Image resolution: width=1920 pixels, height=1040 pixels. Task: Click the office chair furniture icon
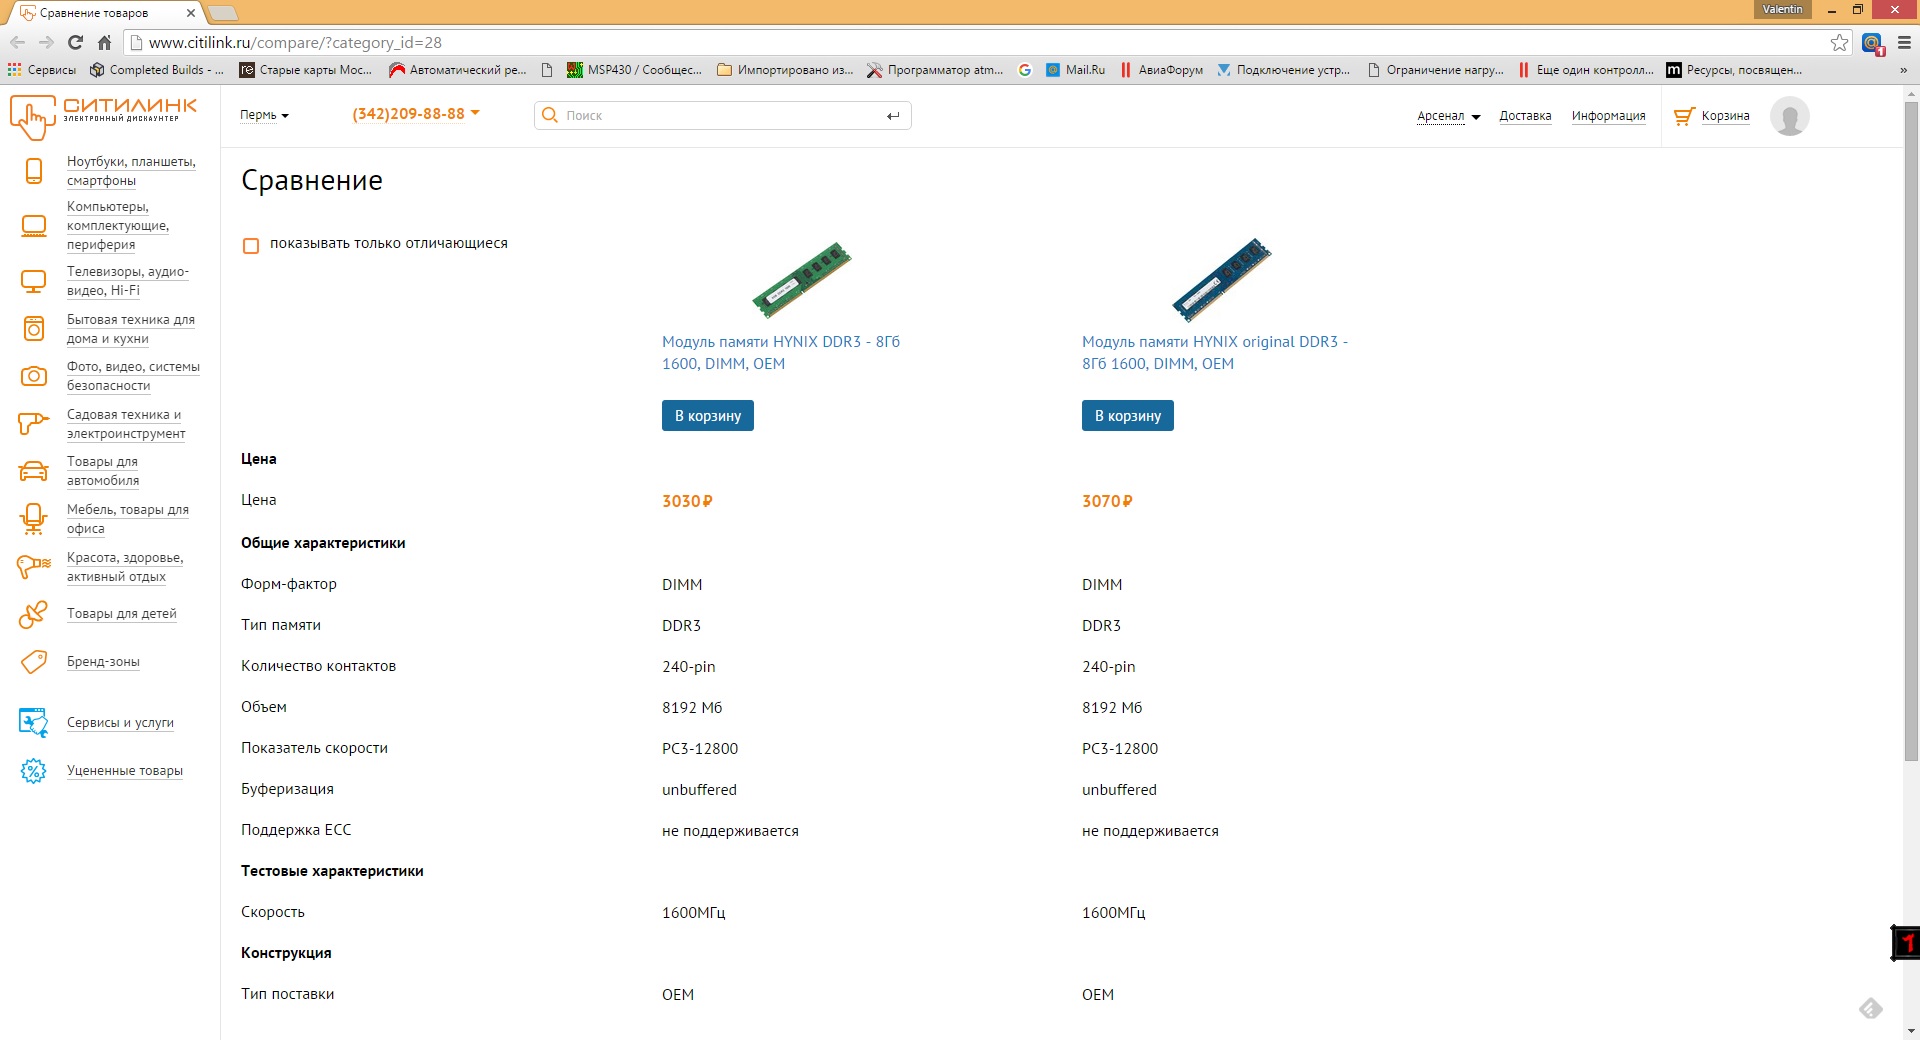(33, 519)
